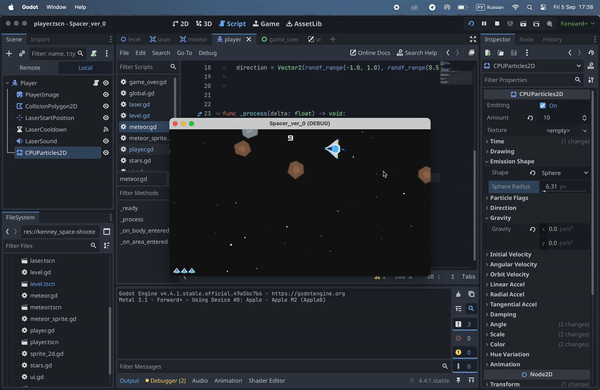Image resolution: width=600 pixels, height=390 pixels.
Task: Open renderer Forward+ dropdown
Action: tap(577, 24)
